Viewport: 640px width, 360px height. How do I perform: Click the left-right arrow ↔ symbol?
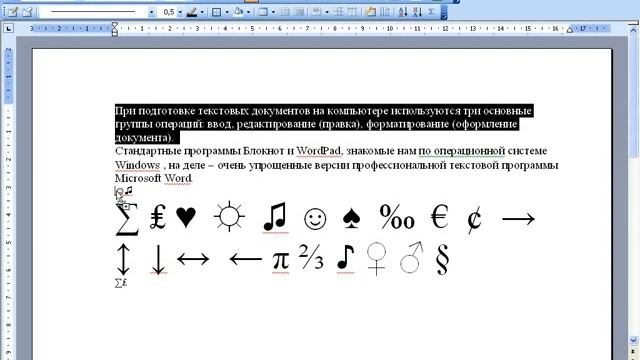[x=193, y=259]
